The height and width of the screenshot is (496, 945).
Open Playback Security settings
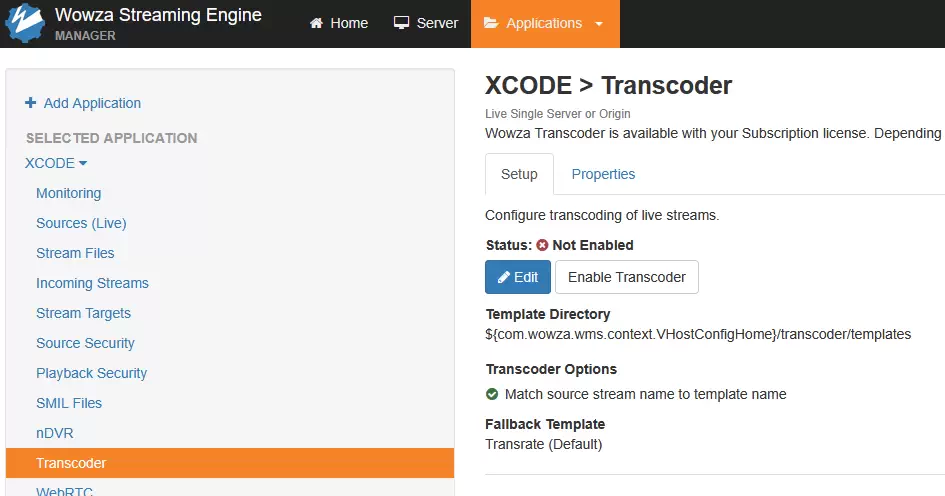92,374
